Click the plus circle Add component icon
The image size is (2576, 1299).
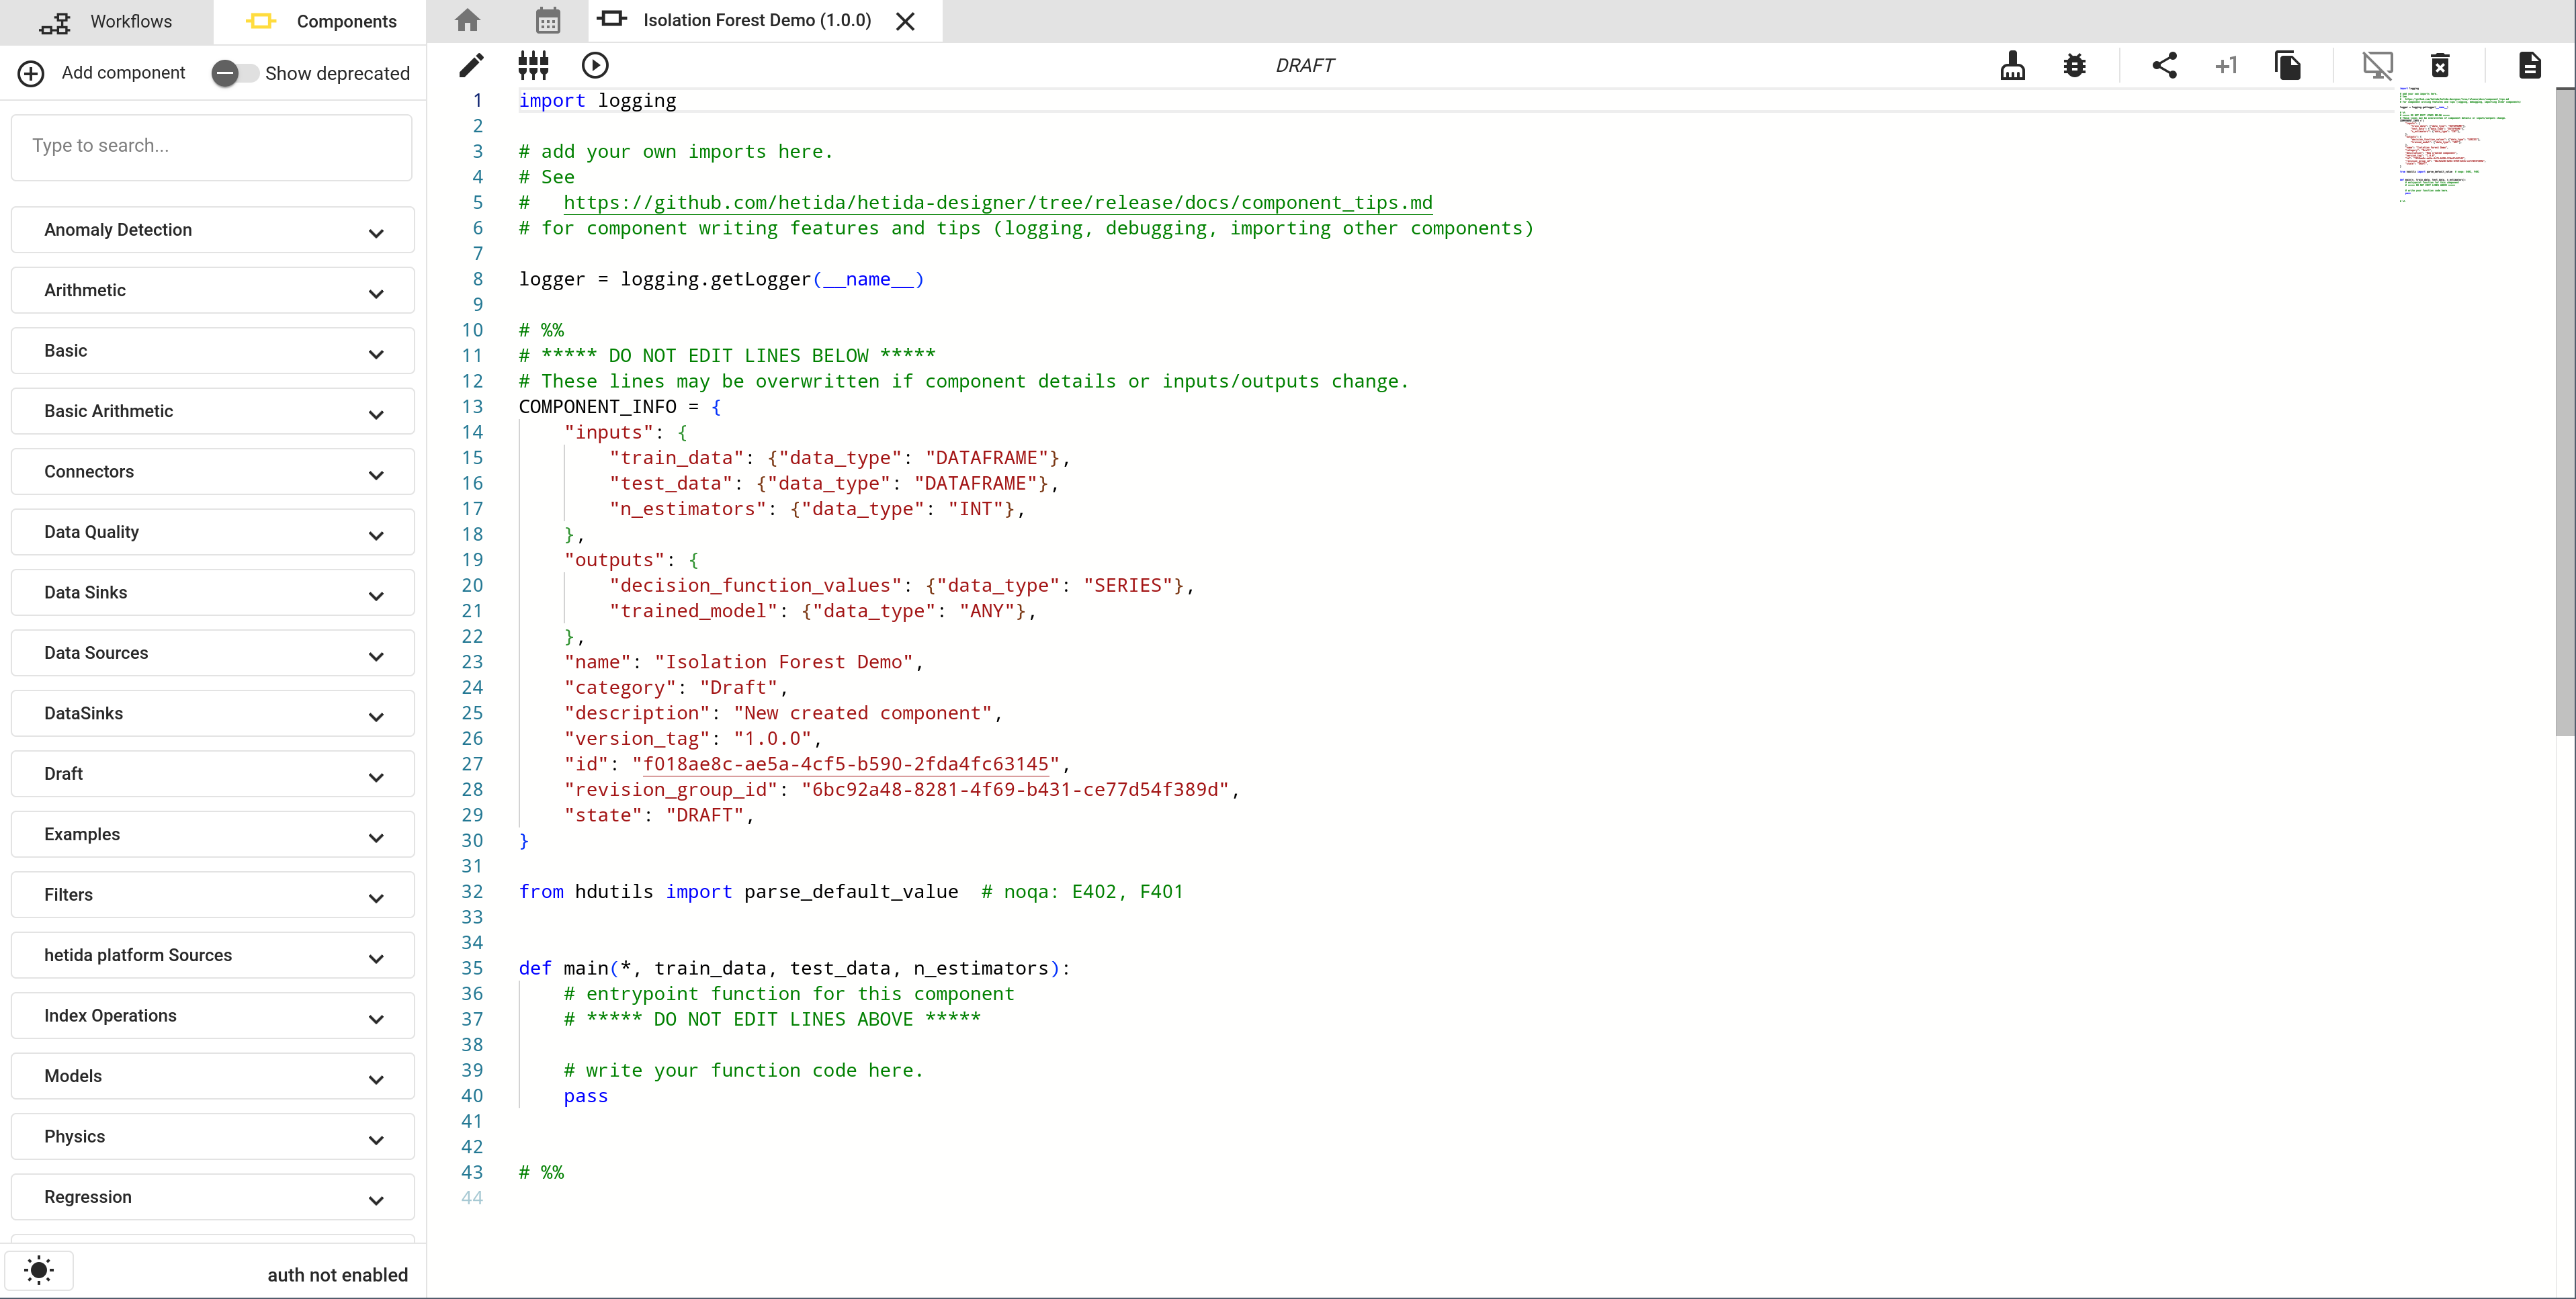(x=31, y=73)
